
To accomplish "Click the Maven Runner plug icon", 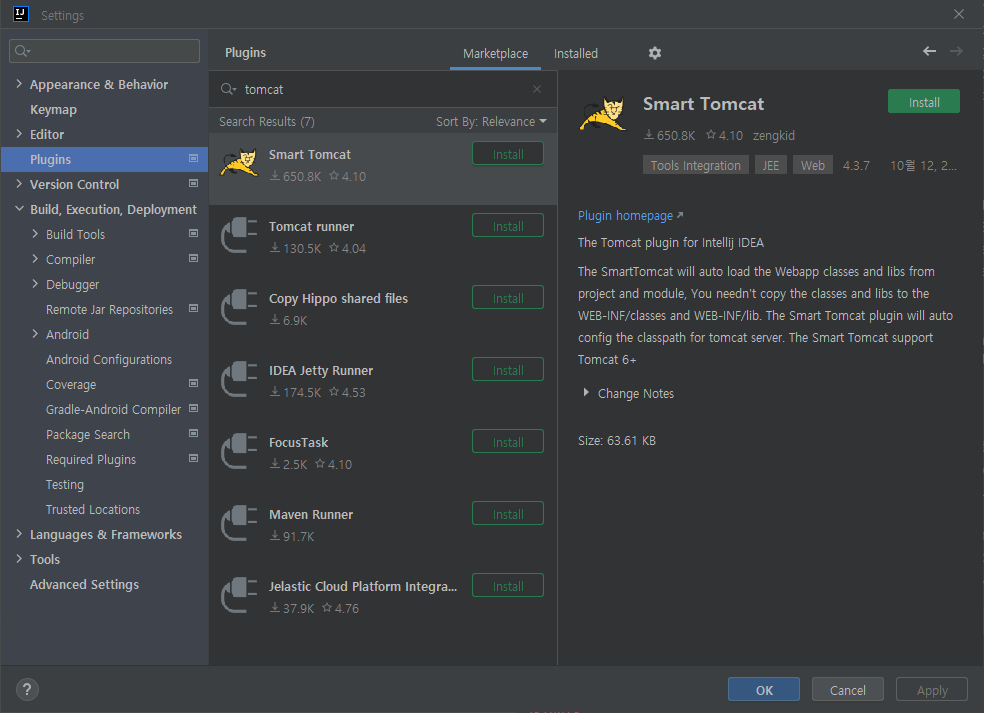I will click(x=239, y=523).
